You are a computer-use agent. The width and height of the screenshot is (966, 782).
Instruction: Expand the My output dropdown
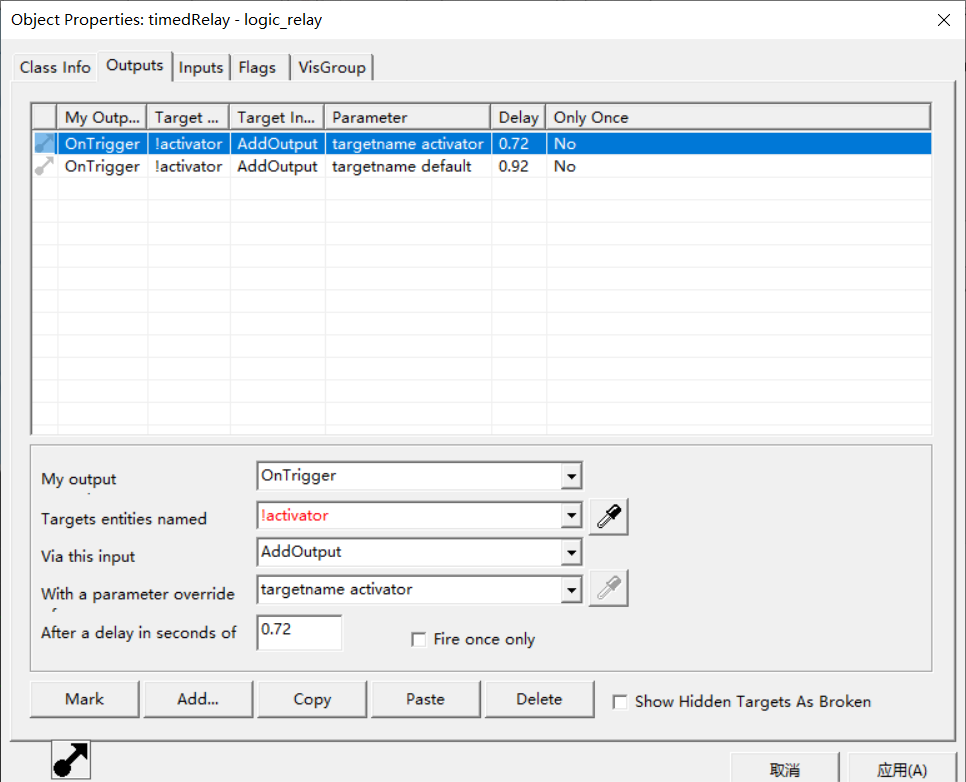572,476
